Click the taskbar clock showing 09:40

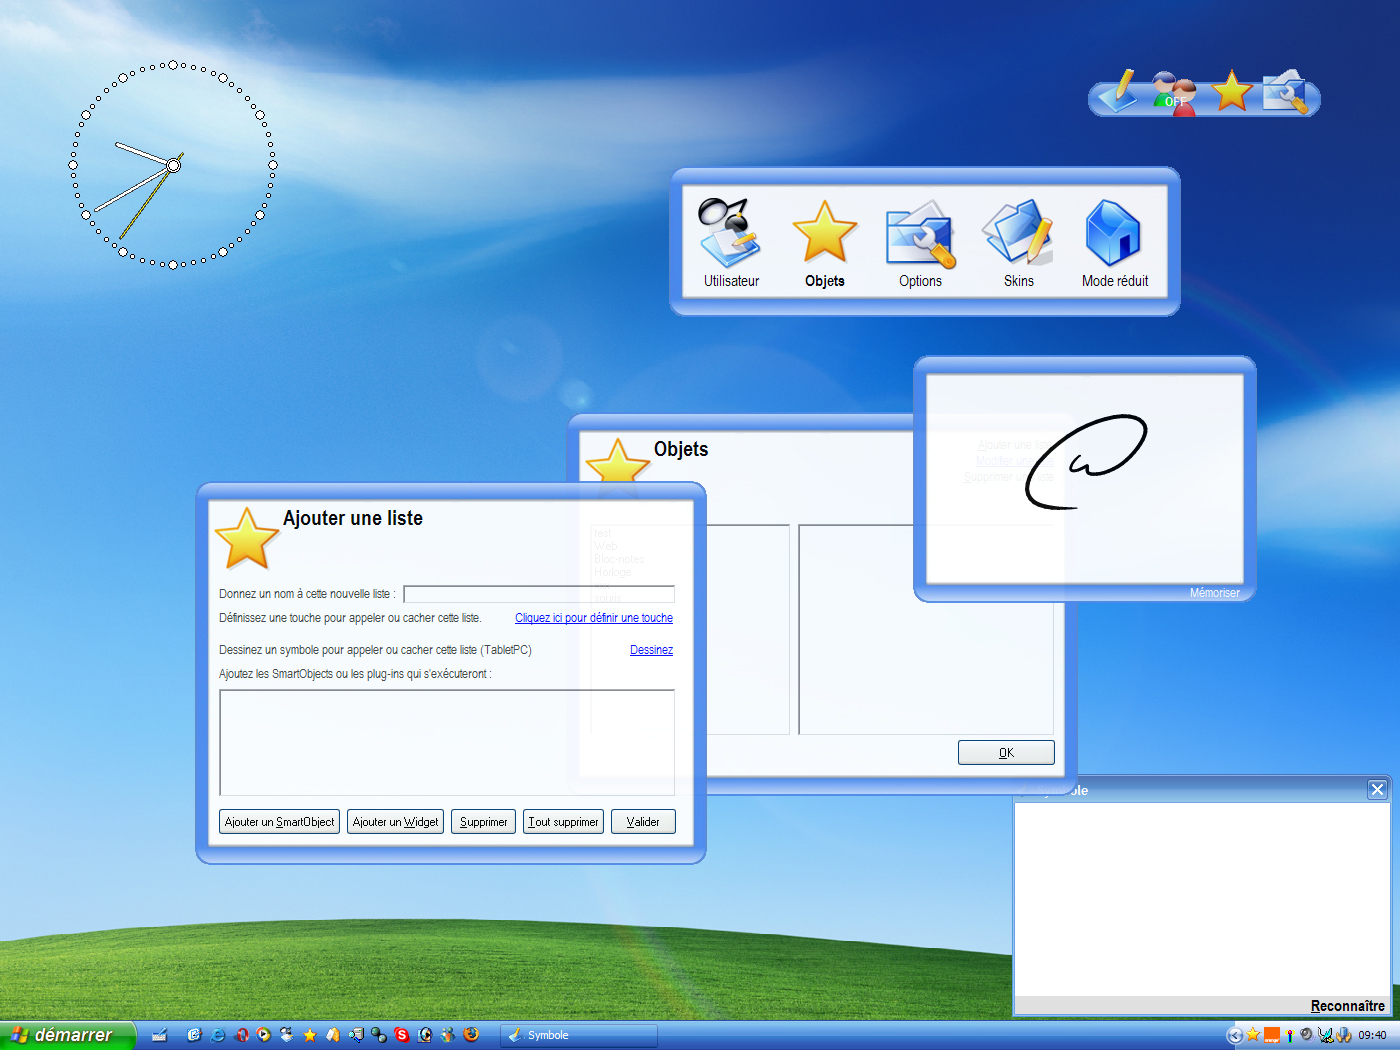[1372, 1035]
